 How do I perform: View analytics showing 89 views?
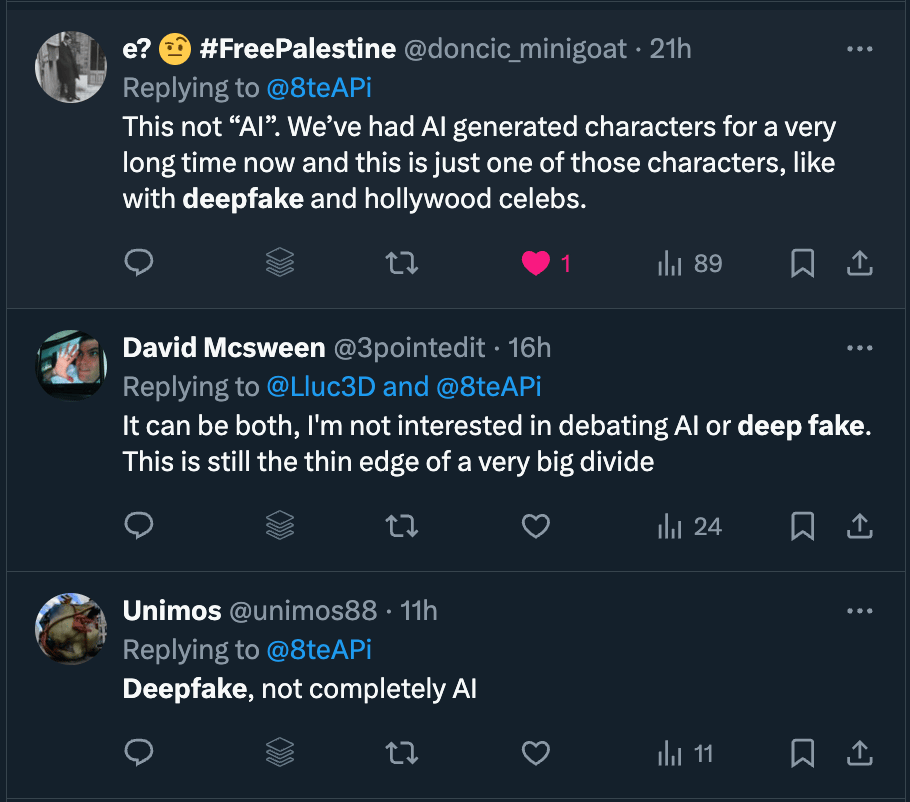[690, 263]
